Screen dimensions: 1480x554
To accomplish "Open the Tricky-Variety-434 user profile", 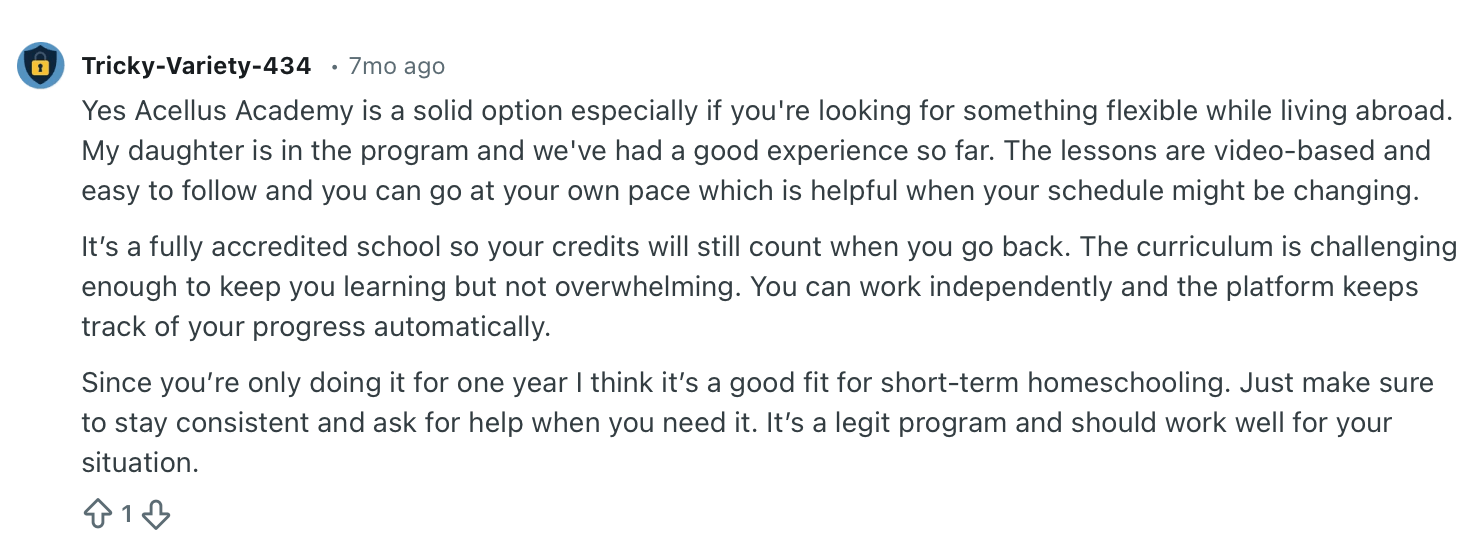I will pos(196,66).
